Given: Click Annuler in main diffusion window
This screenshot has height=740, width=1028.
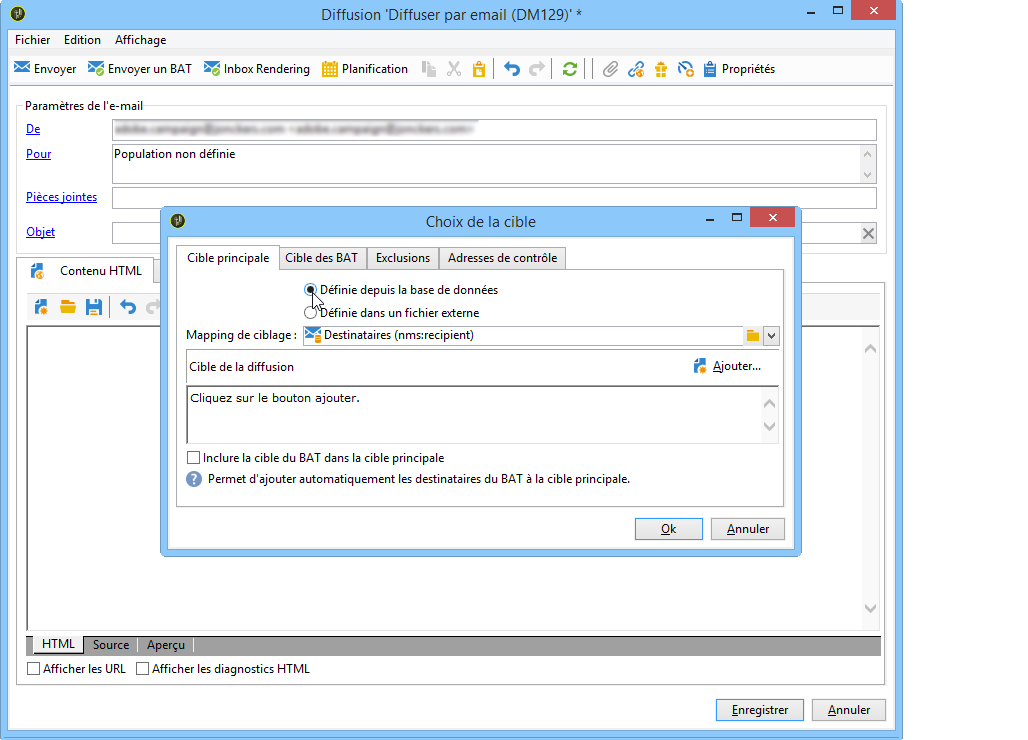Looking at the screenshot, I should tap(849, 710).
